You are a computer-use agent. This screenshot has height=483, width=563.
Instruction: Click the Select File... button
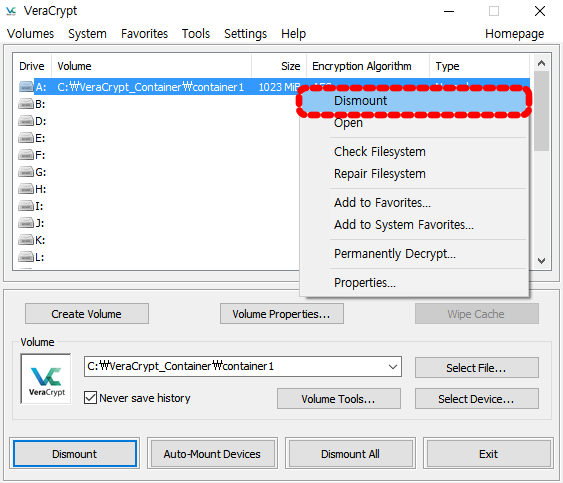click(476, 368)
